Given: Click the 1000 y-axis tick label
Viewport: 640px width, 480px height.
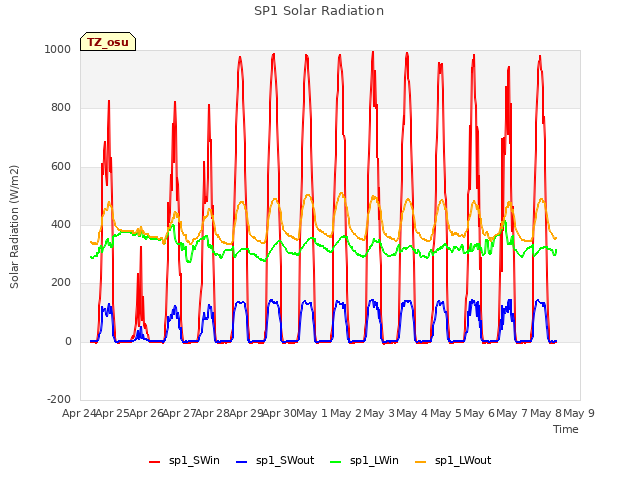Looking at the screenshot, I should click(58, 49).
